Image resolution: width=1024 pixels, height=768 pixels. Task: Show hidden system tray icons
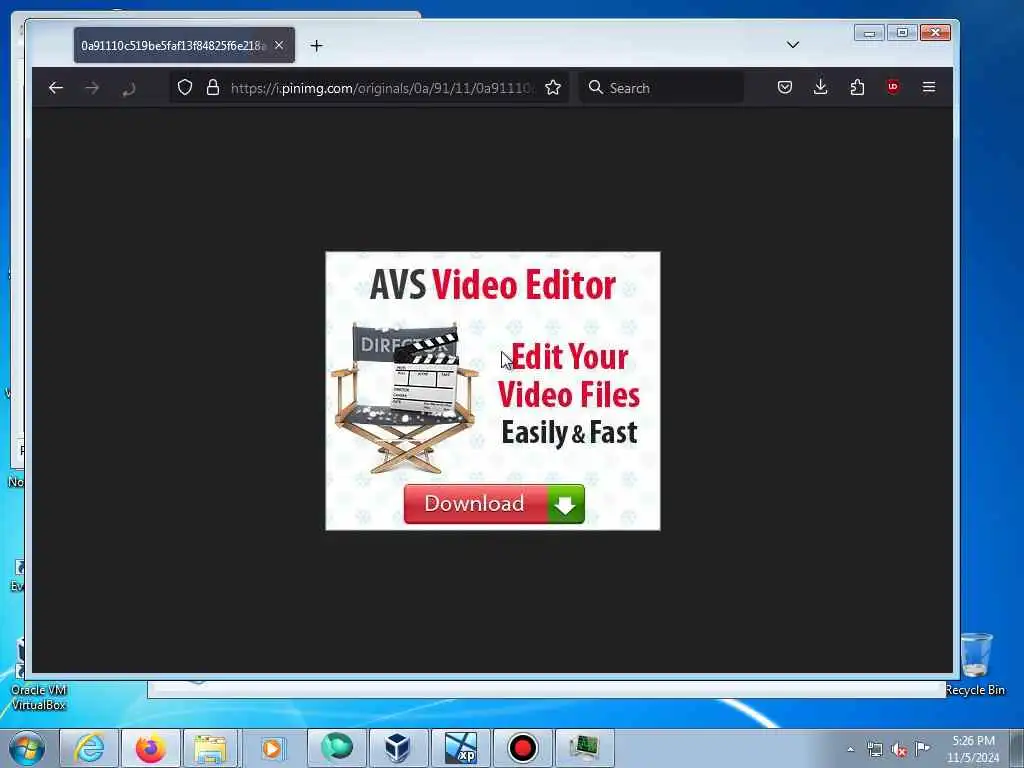850,749
